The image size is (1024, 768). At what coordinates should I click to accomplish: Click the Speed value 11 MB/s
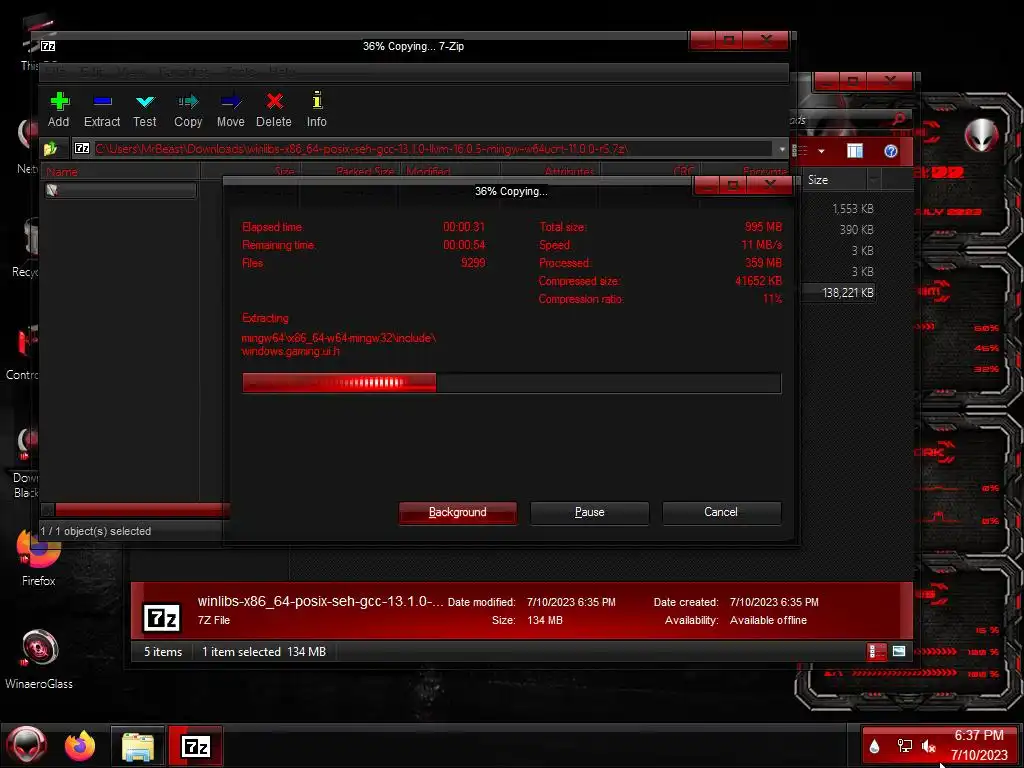761,245
